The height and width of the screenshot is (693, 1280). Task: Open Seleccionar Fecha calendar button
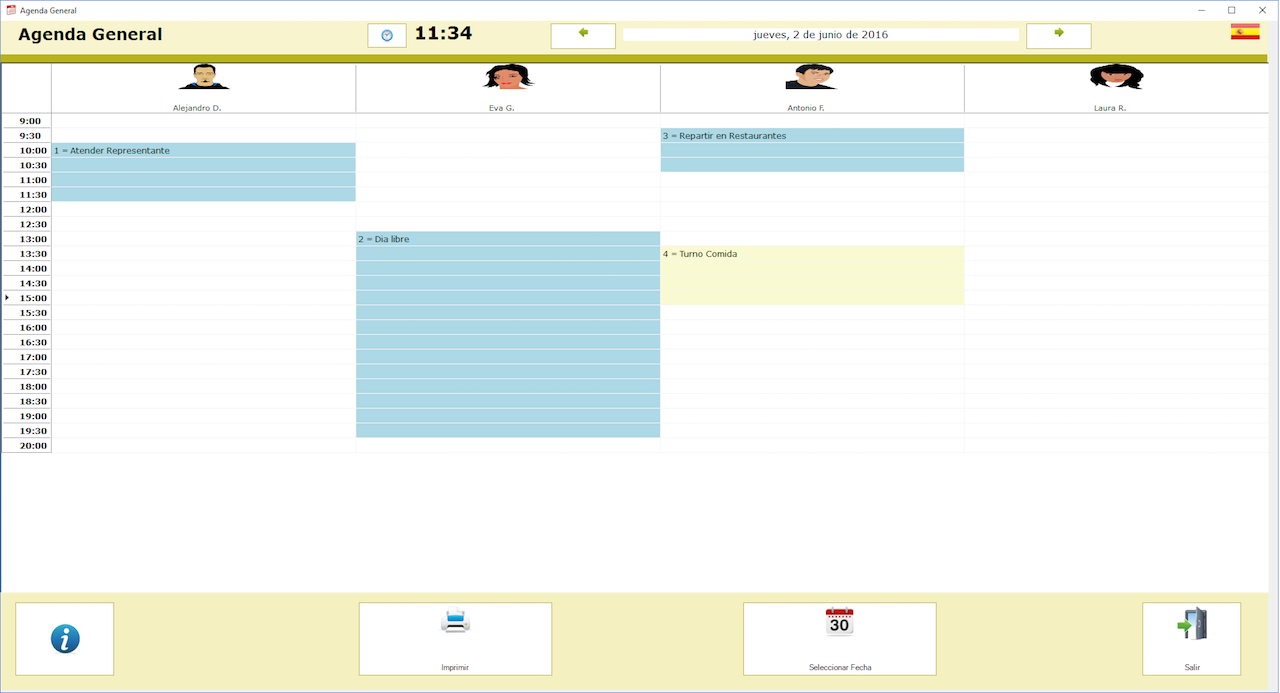(839, 639)
